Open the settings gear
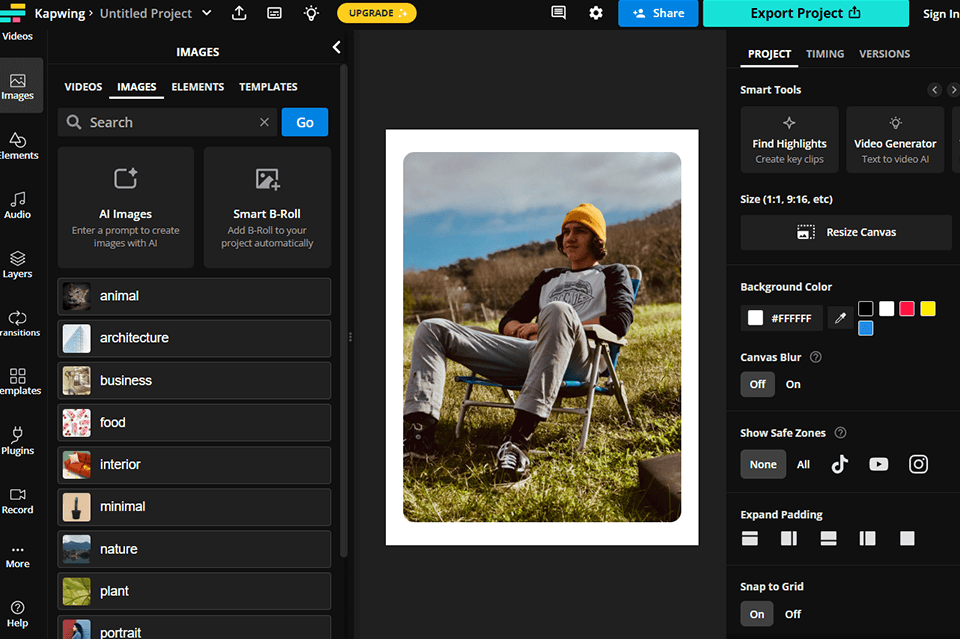960x639 pixels. click(x=596, y=13)
